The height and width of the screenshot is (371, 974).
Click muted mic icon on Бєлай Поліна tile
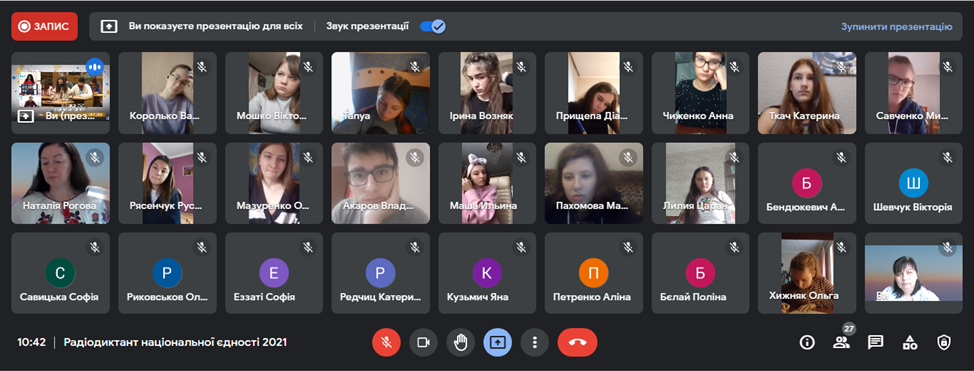tap(735, 248)
